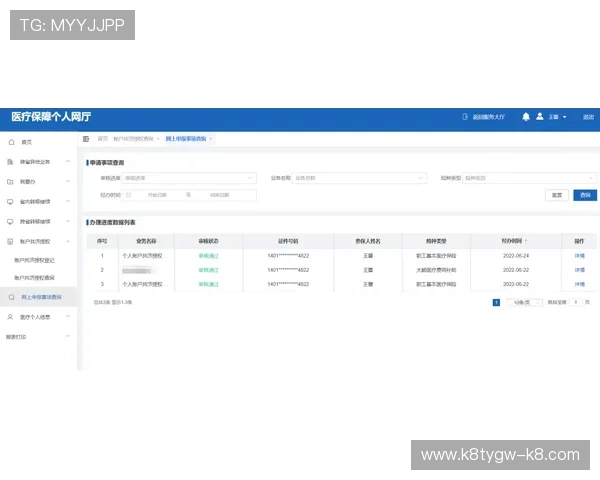Click the 我要办 folder icon in sidebar
This screenshot has height=480, width=600.
(x=10, y=182)
